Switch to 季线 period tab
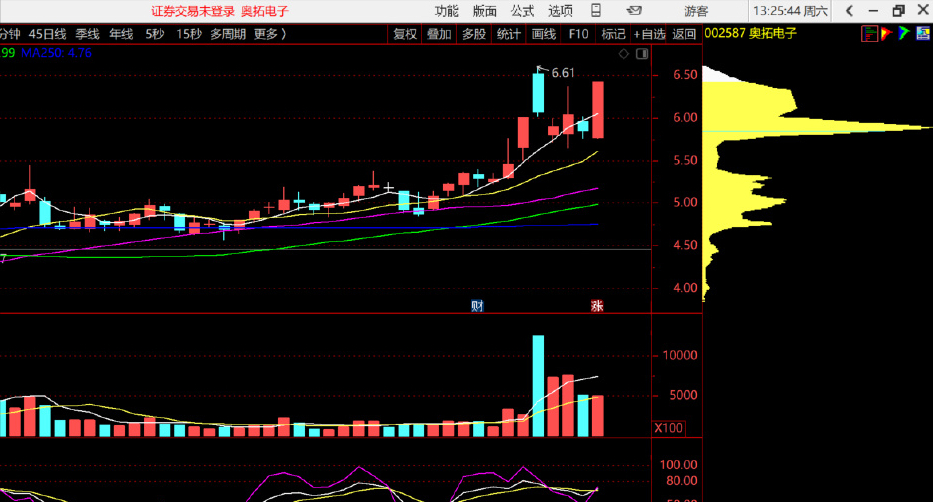933x502 pixels. (x=87, y=34)
